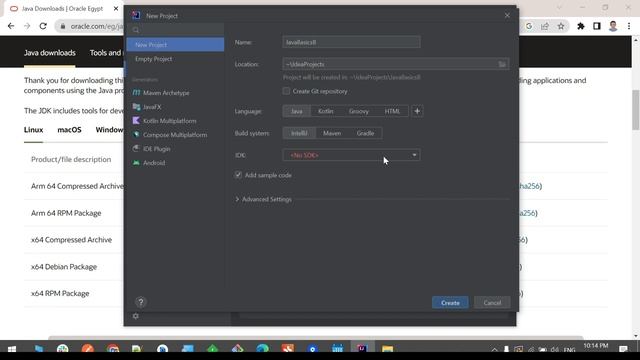This screenshot has height=360, width=640.
Task: Go back in Chrome browser
Action: click(11, 26)
